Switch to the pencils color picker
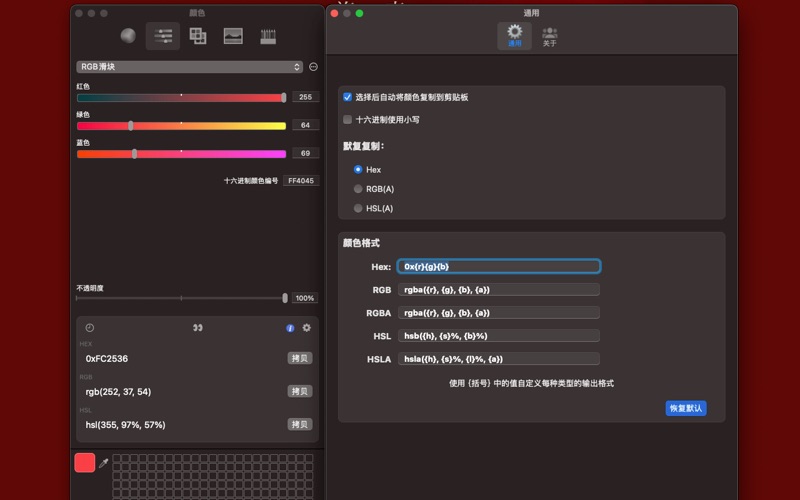 click(x=268, y=36)
